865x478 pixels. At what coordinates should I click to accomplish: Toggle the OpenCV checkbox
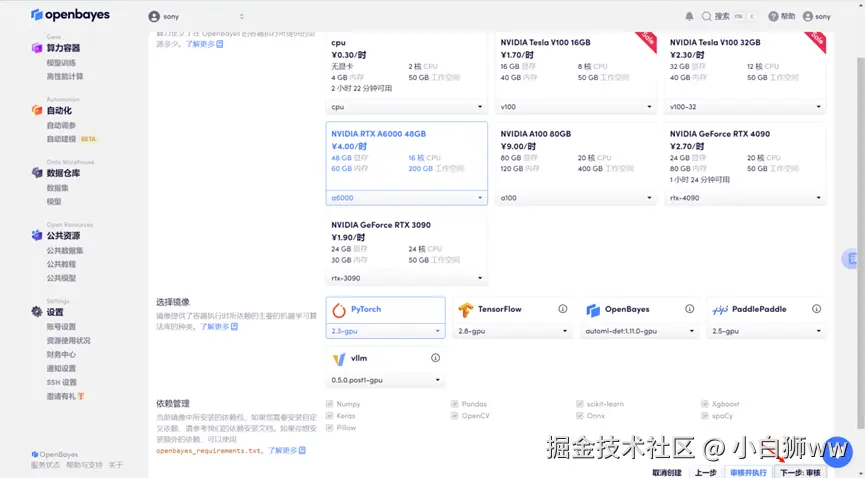[x=455, y=416]
